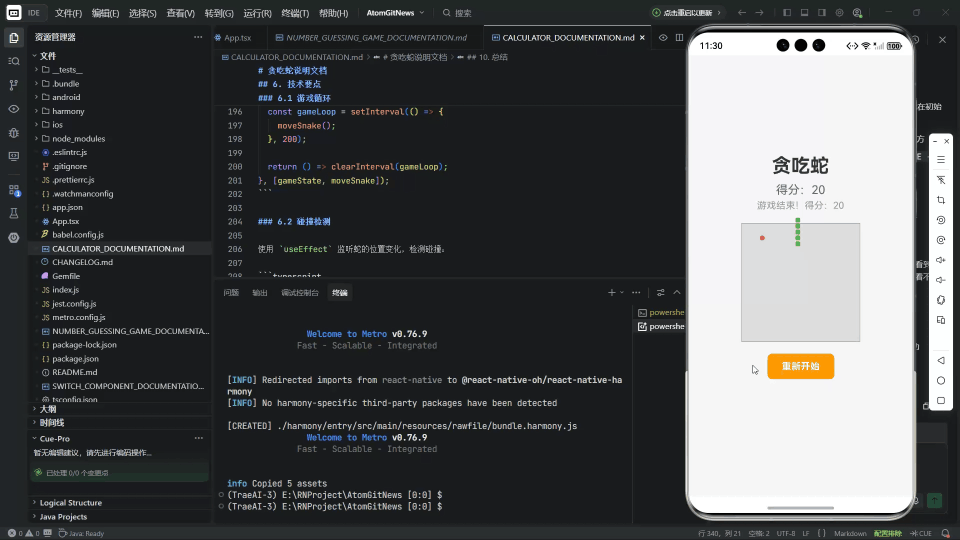This screenshot has height=540, width=960.
Task: Toggle the secondary sidebar layout icon
Action: pos(822,12)
